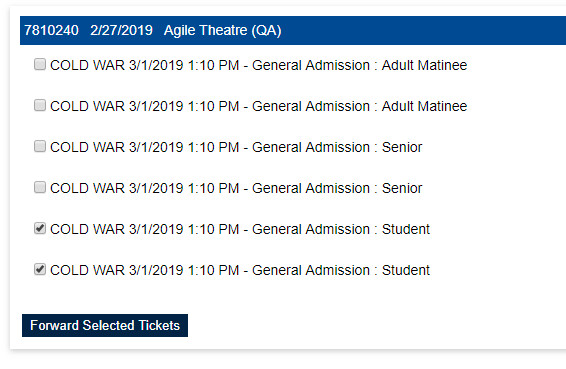Screen dimensions: 566x369
Task: Click the Forward Selected Tickets button
Action: tap(105, 325)
